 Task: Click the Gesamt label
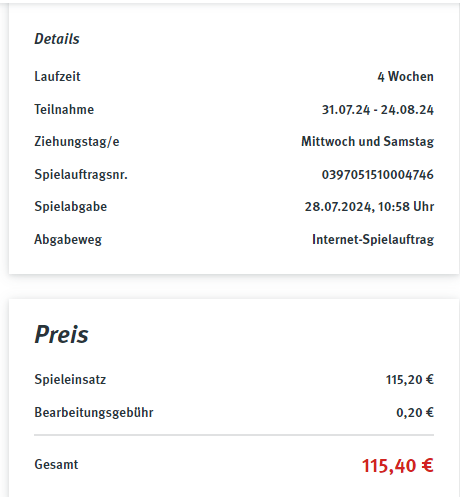pyautogui.click(x=56, y=465)
